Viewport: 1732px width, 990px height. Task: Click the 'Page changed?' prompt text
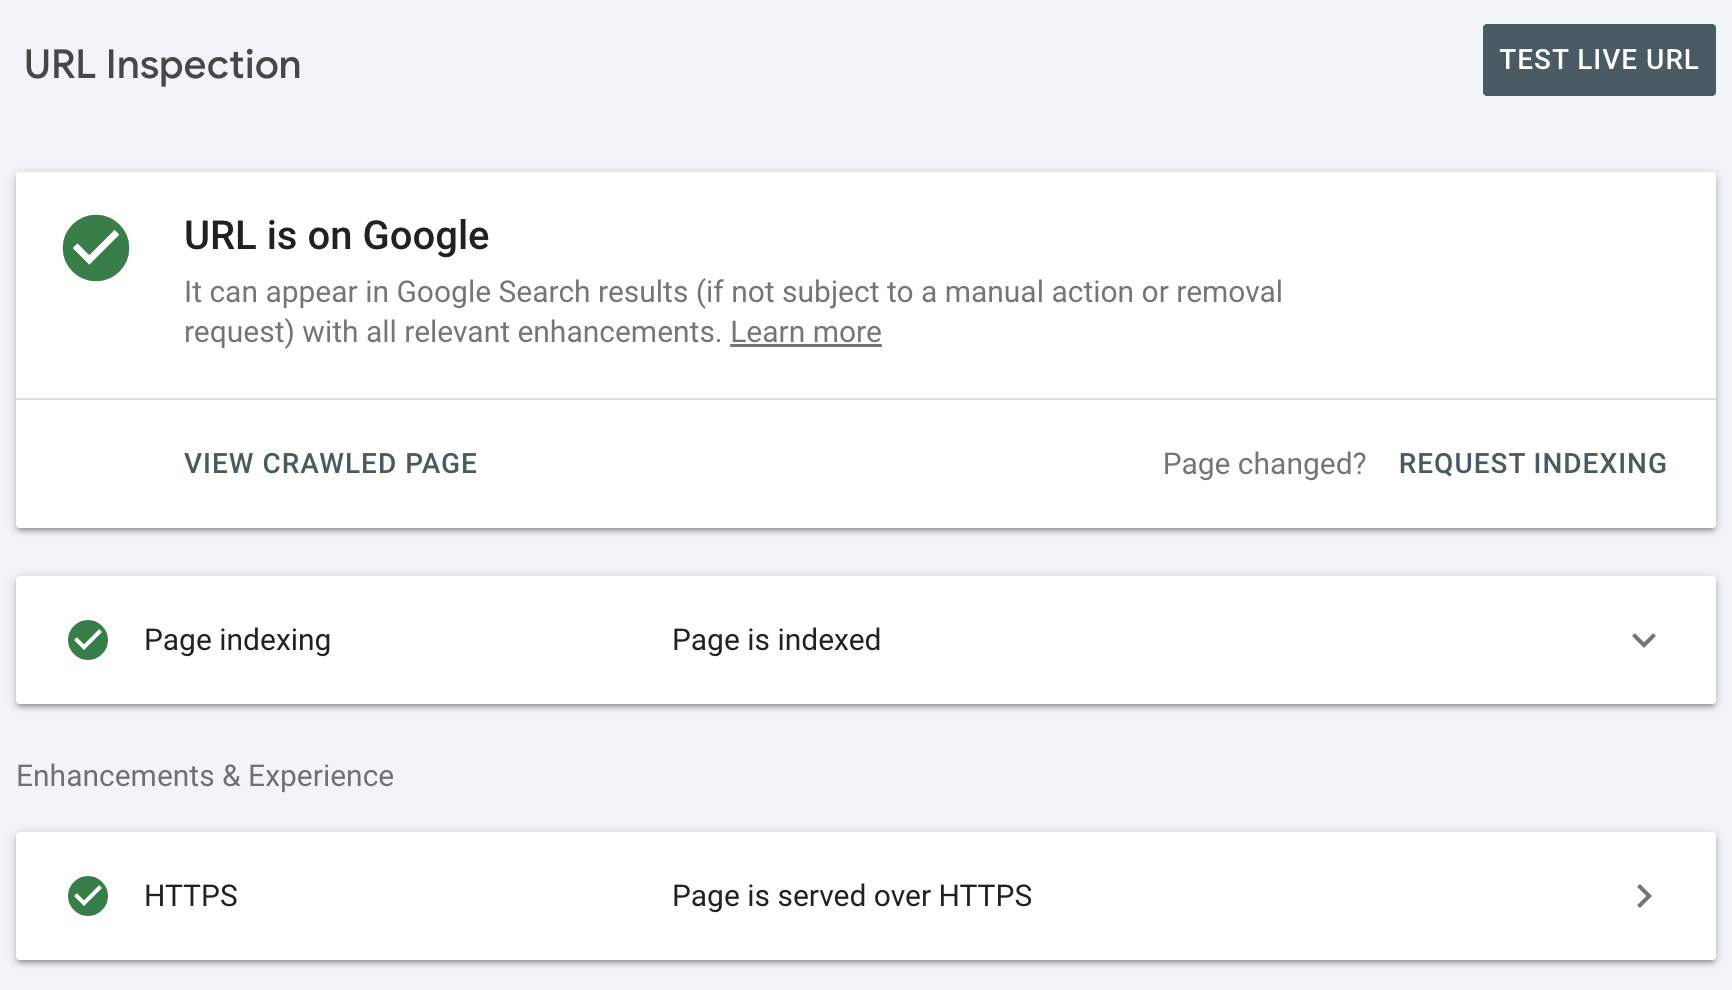pyautogui.click(x=1264, y=464)
